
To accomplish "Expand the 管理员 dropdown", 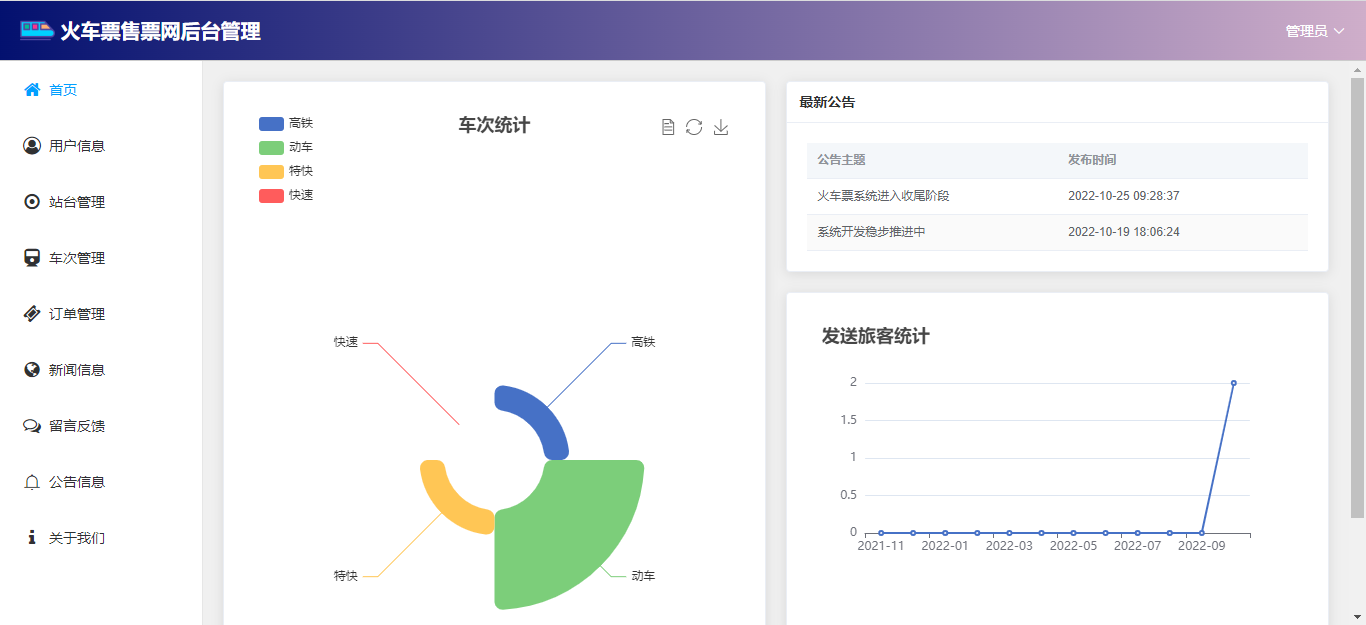I will click(x=1315, y=31).
